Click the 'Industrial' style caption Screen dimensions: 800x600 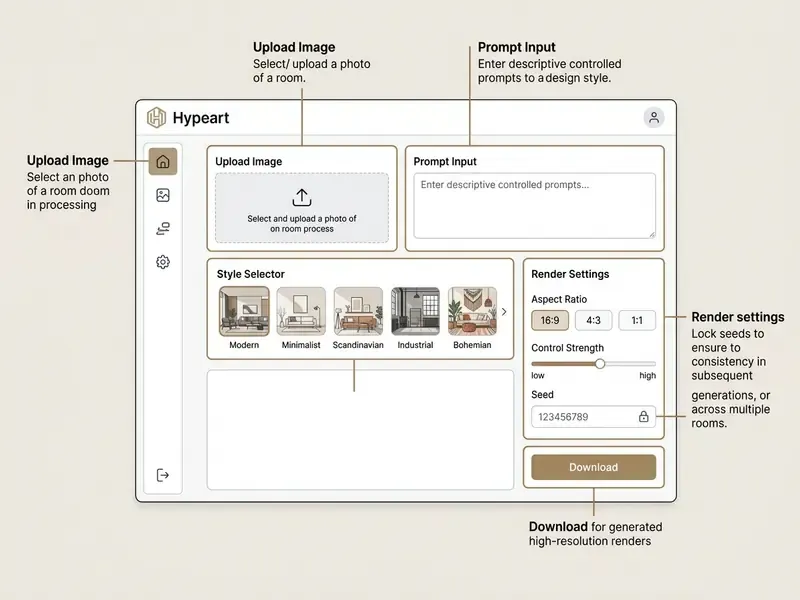pos(415,345)
